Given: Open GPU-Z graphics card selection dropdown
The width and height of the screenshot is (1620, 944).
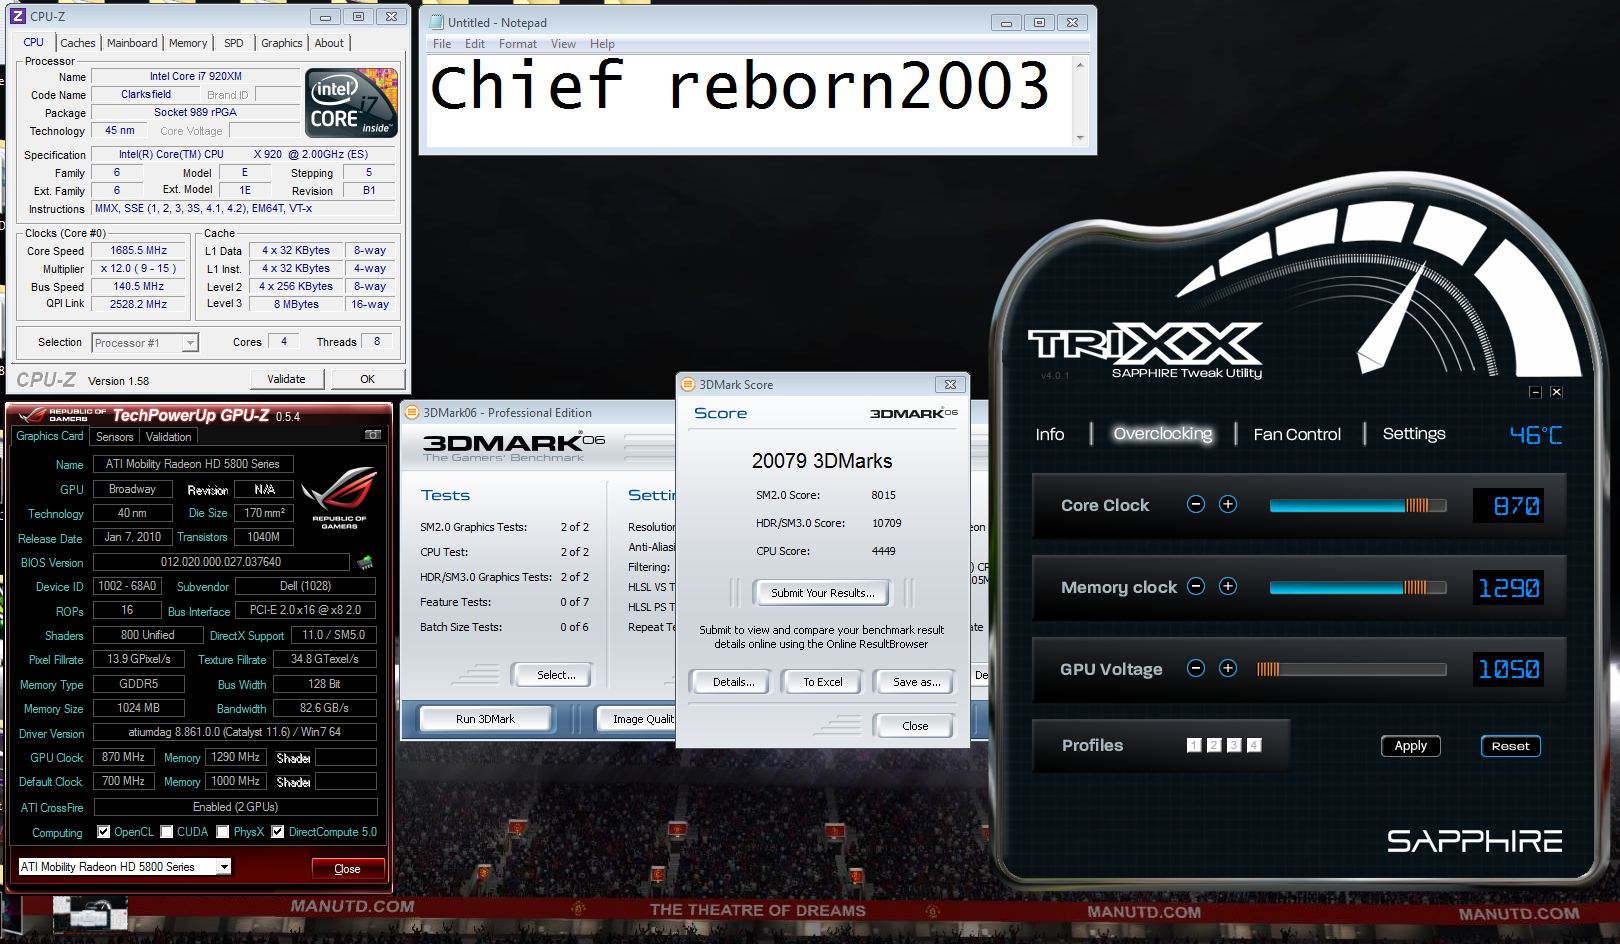Looking at the screenshot, I should tap(224, 867).
